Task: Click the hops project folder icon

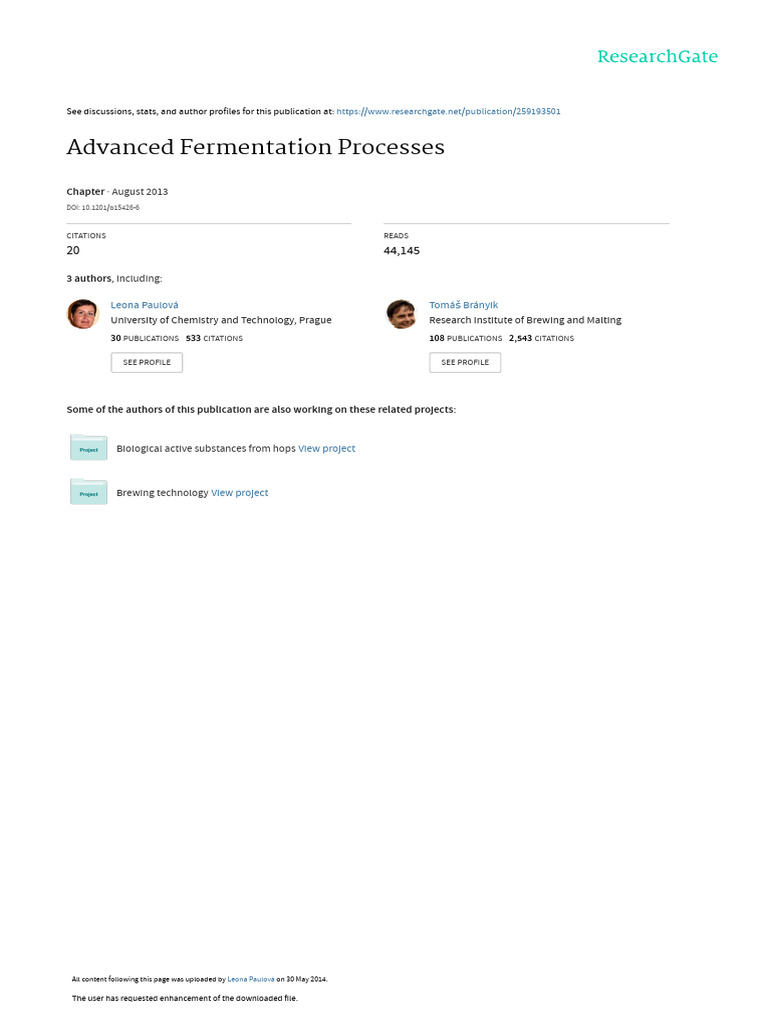Action: 88,448
